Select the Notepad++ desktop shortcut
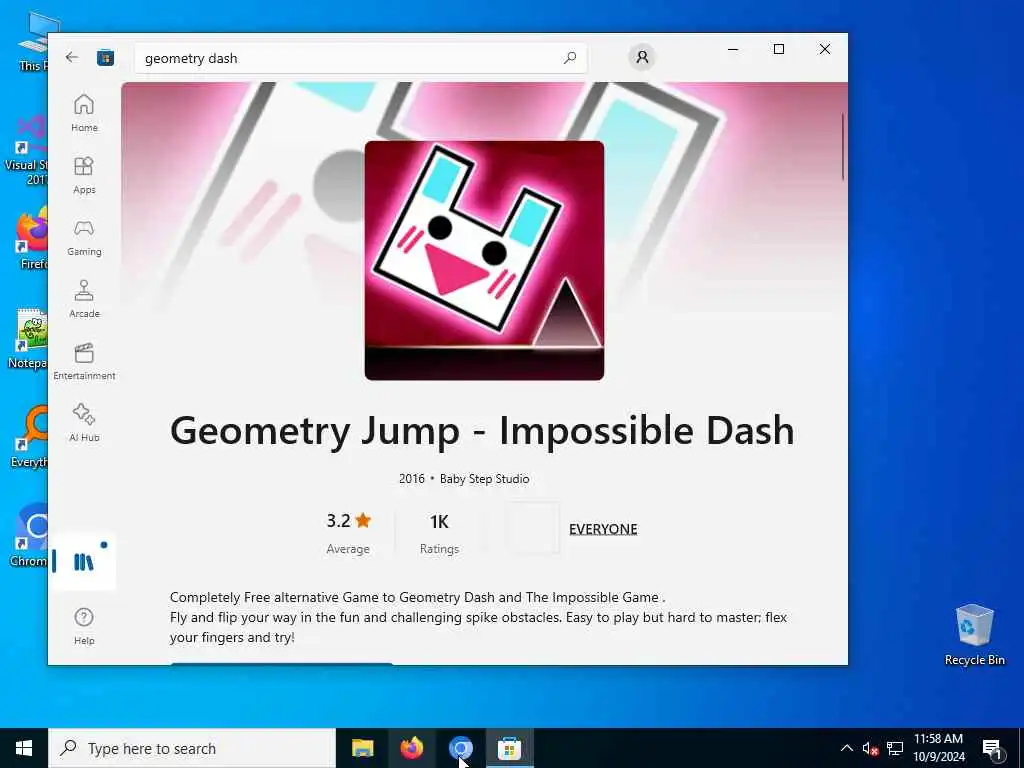The image size is (1024, 768). point(27,340)
